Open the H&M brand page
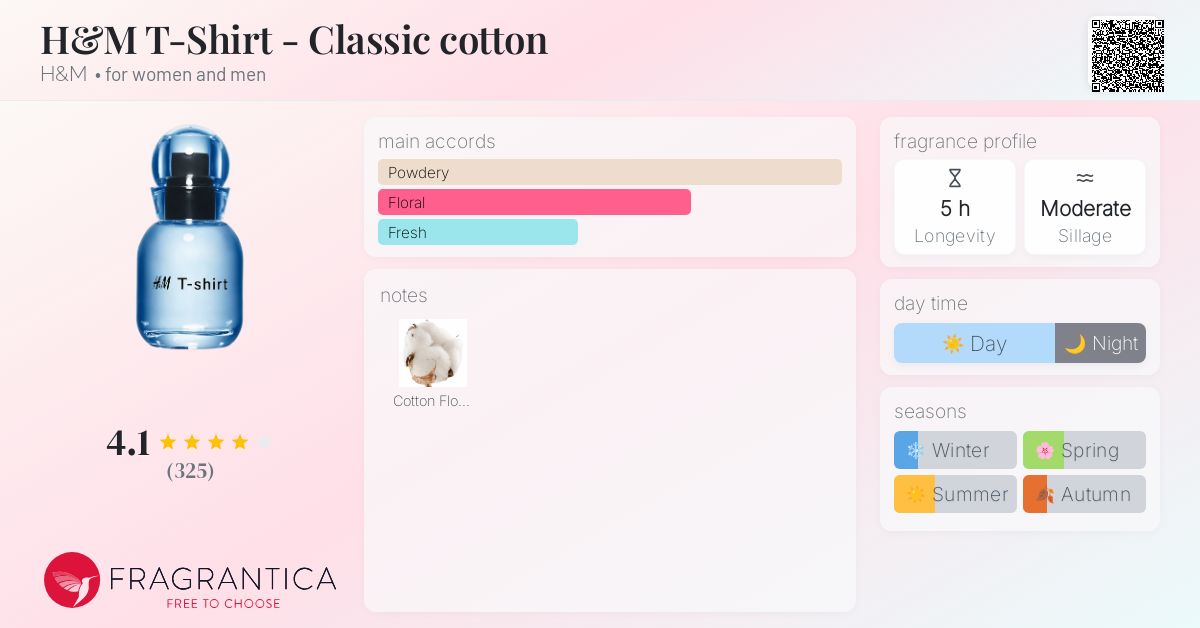This screenshot has width=1200, height=628. (x=63, y=75)
